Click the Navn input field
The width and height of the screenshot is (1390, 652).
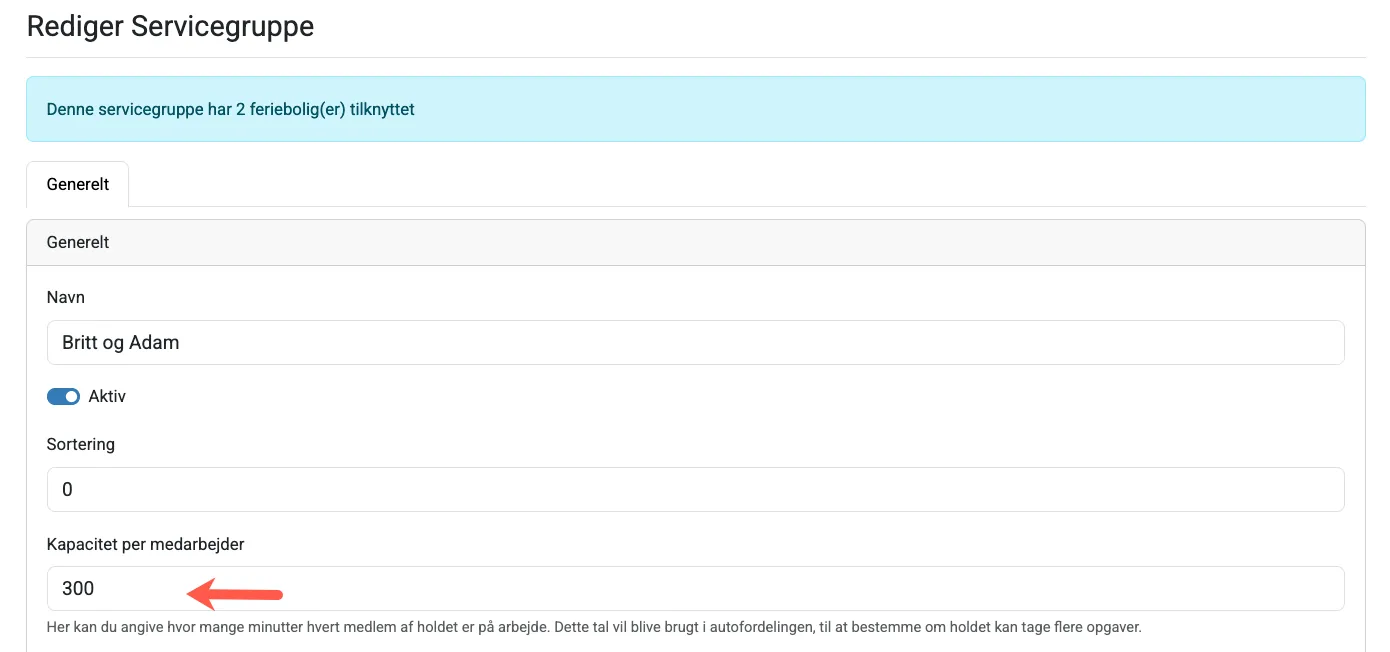pos(695,342)
